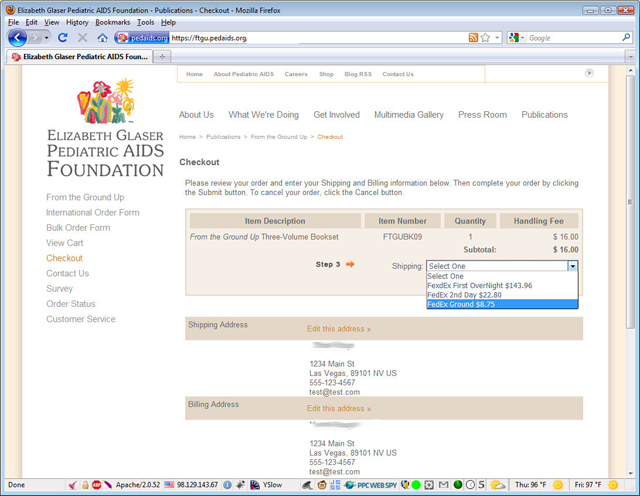Click the Apache/2.0.52 server text in status bar
640x496 pixels.
click(x=138, y=485)
